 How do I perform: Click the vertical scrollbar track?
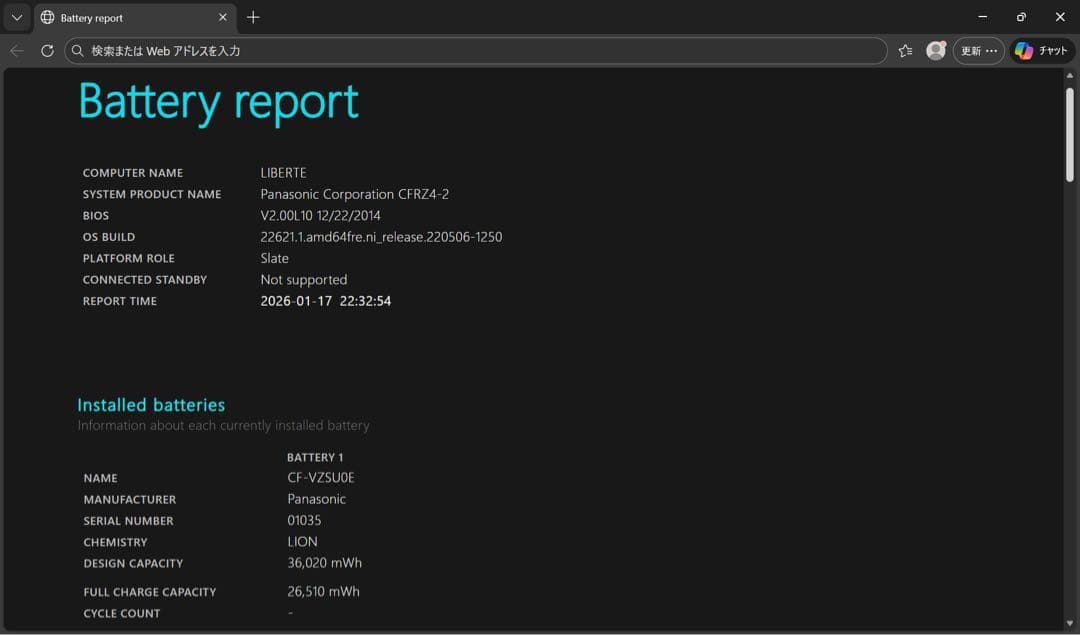click(x=1072, y=350)
